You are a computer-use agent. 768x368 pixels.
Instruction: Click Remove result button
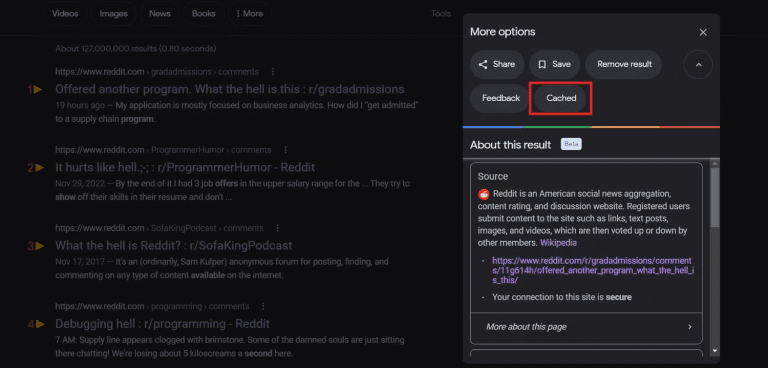(x=624, y=64)
